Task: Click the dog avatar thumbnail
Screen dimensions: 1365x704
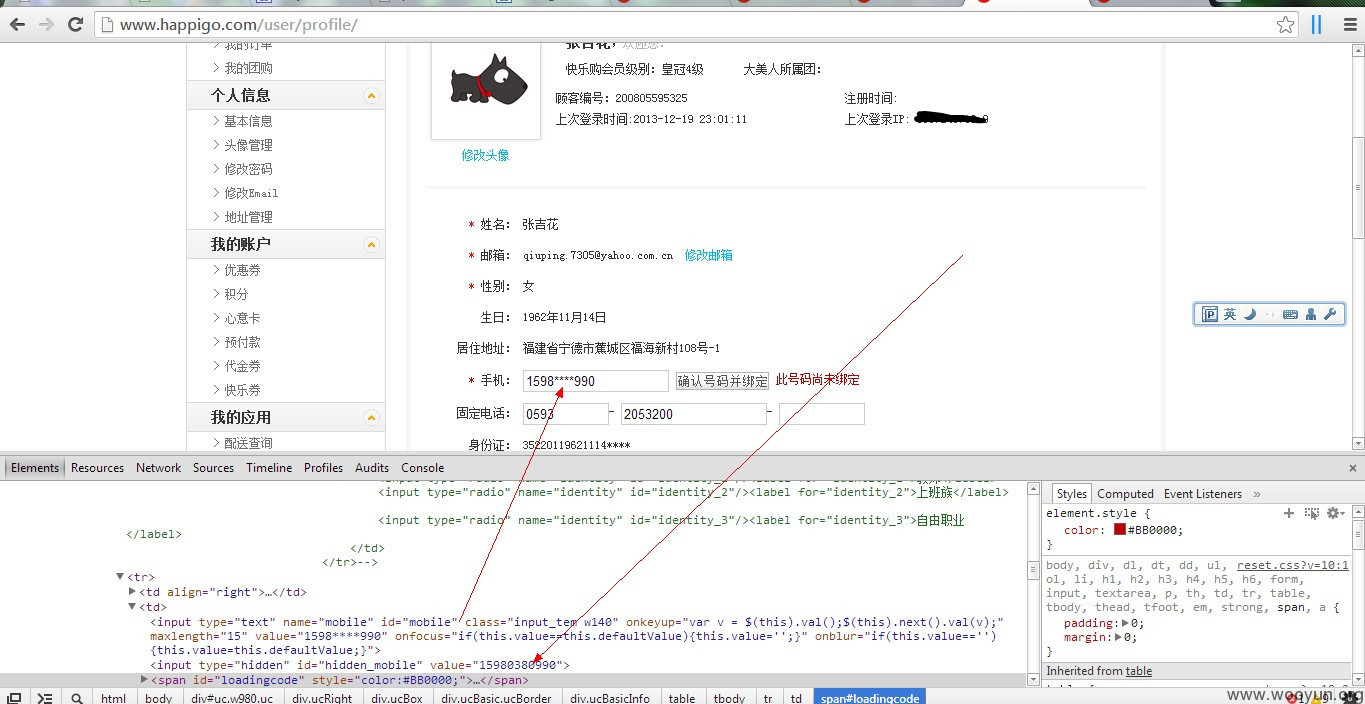Action: tap(485, 85)
